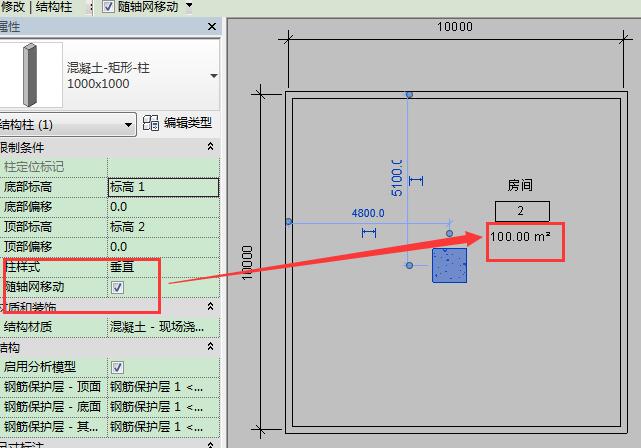Viewport: 641px width, 448px height.
Task: Open dropdown arrow beside top 随轴网移动 option
Action: click(189, 6)
